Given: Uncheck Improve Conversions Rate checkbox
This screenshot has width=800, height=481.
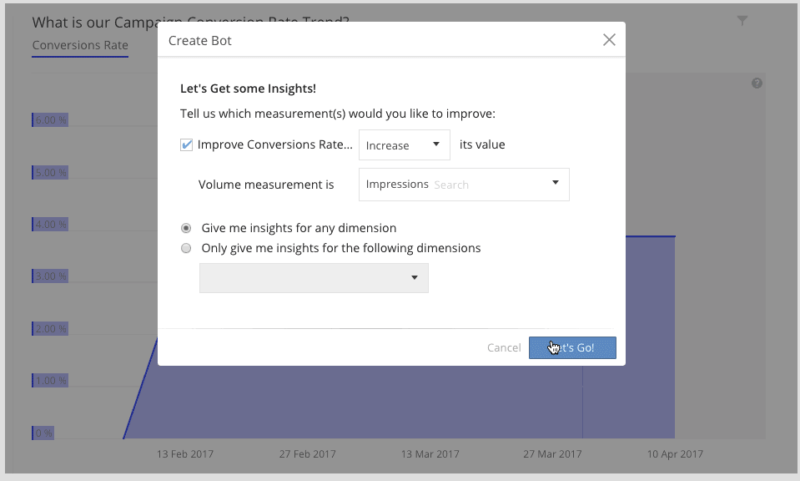Looking at the screenshot, I should (x=186, y=145).
